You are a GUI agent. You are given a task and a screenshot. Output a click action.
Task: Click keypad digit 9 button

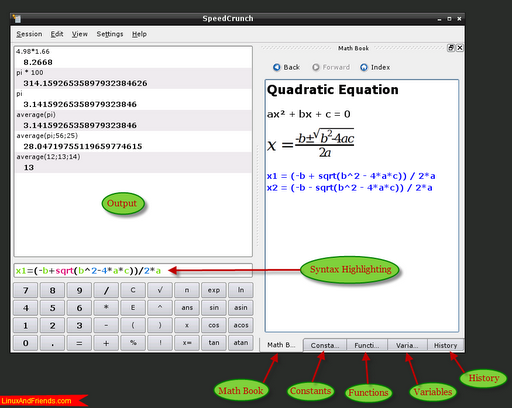(x=79, y=290)
